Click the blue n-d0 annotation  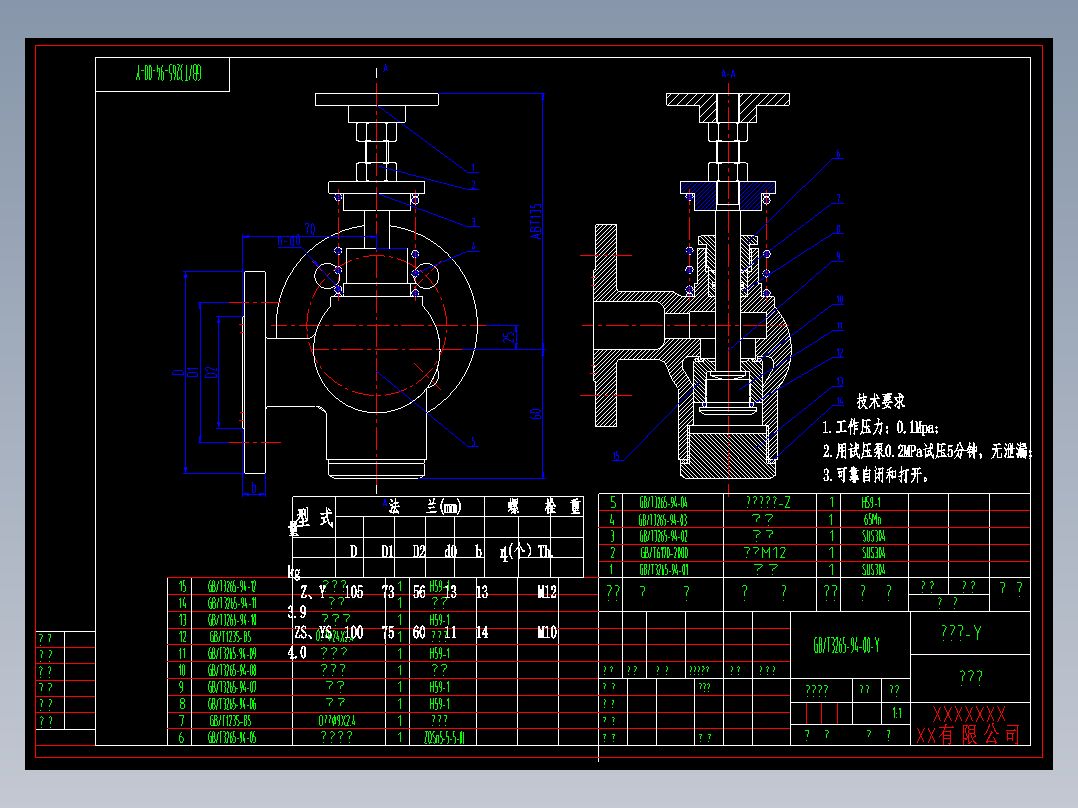289,241
